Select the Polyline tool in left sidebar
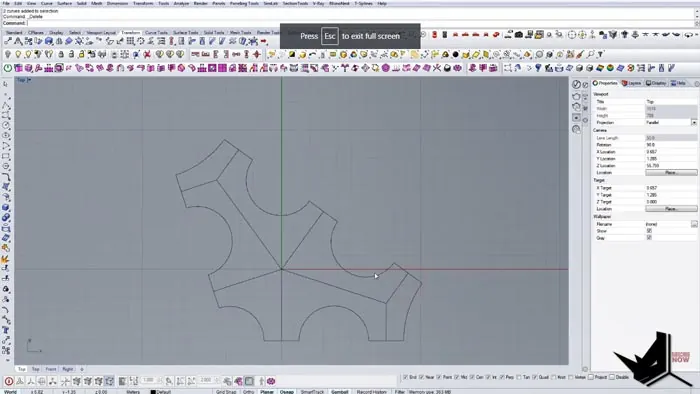 pos(5,105)
